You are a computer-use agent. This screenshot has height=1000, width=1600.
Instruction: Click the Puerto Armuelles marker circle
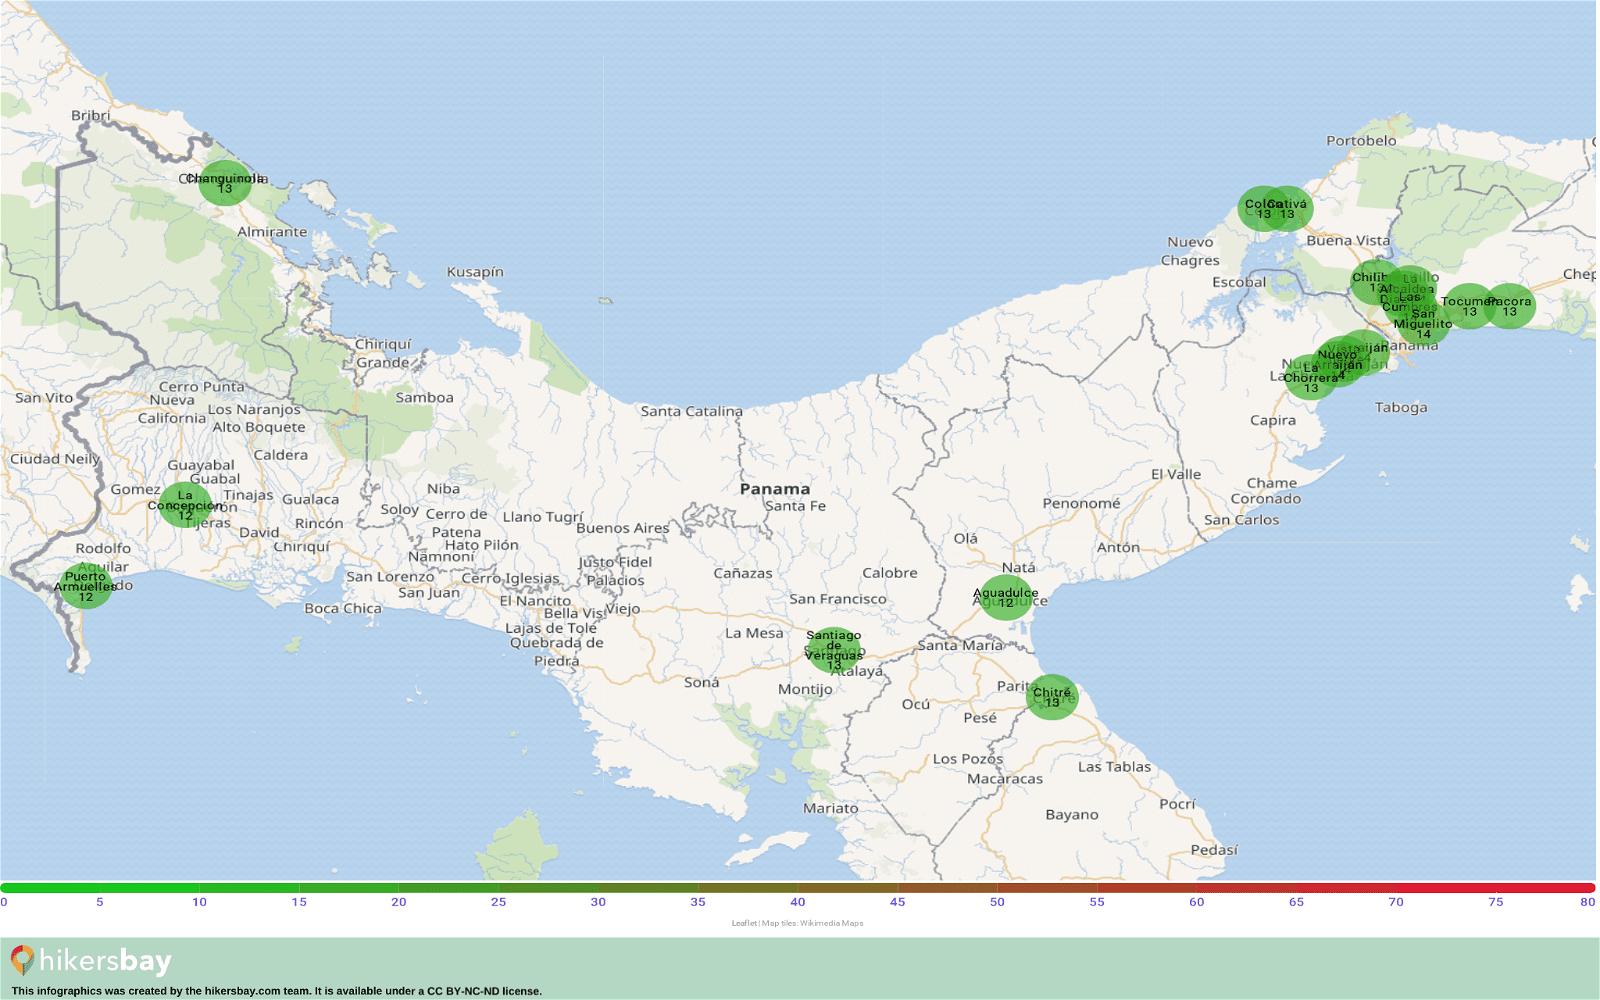(86, 586)
